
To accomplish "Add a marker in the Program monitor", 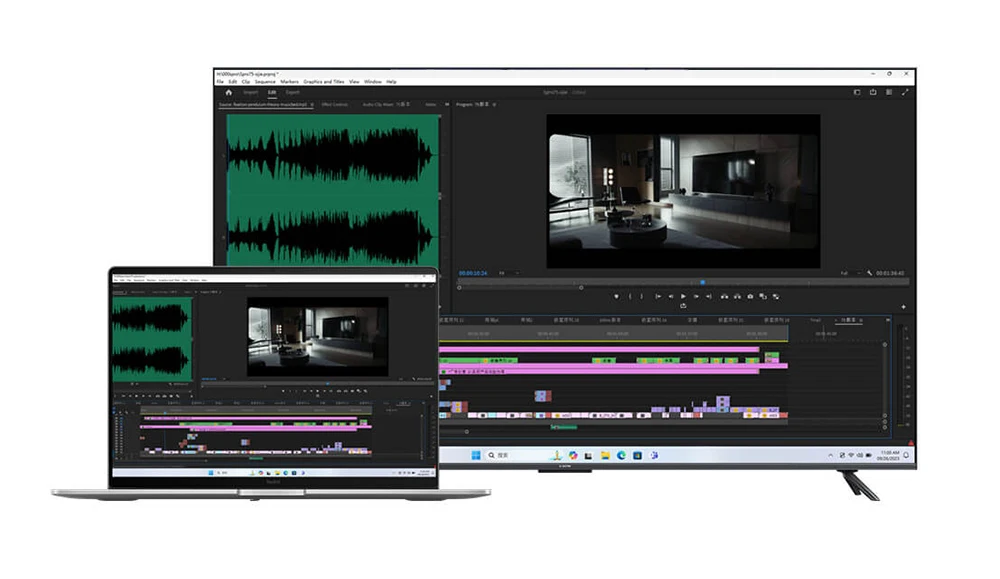I will (x=616, y=296).
